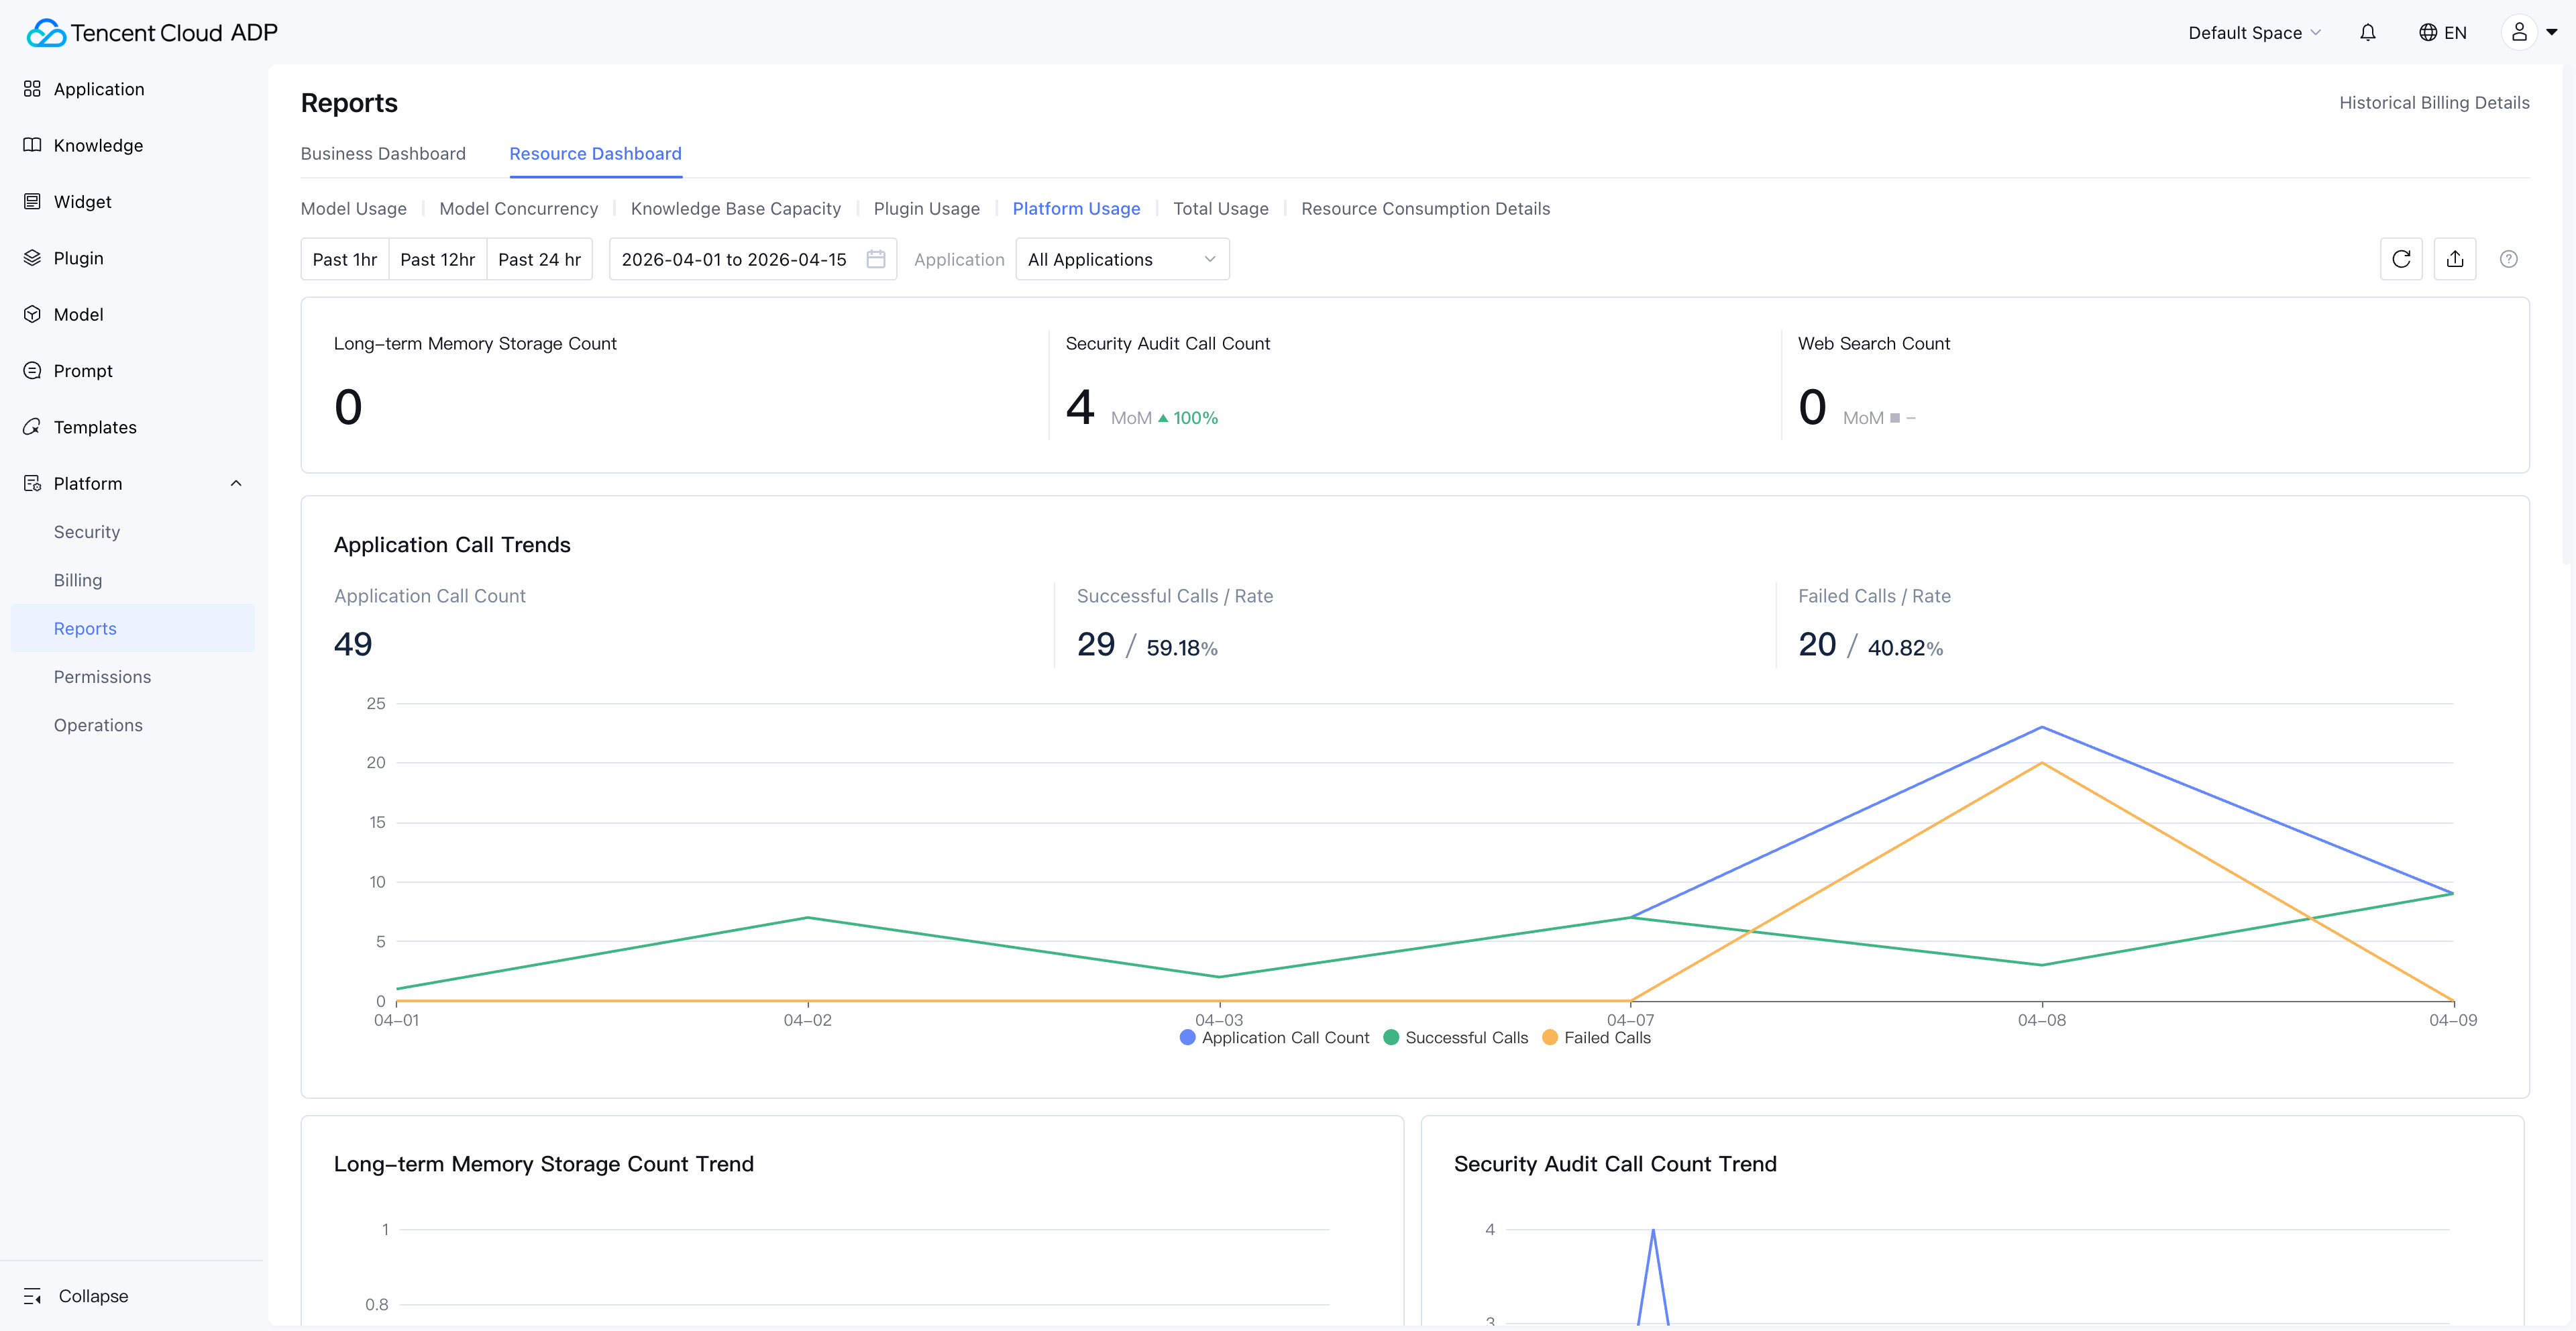Click the date range input field
The image size is (2576, 1331).
(735, 259)
